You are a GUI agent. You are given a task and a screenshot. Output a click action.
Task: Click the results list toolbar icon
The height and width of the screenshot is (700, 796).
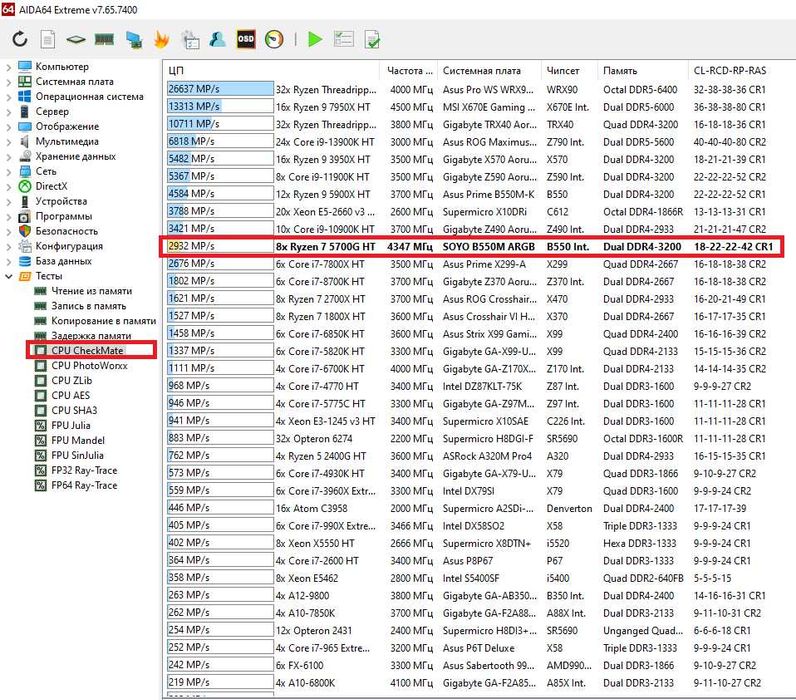[x=344, y=39]
